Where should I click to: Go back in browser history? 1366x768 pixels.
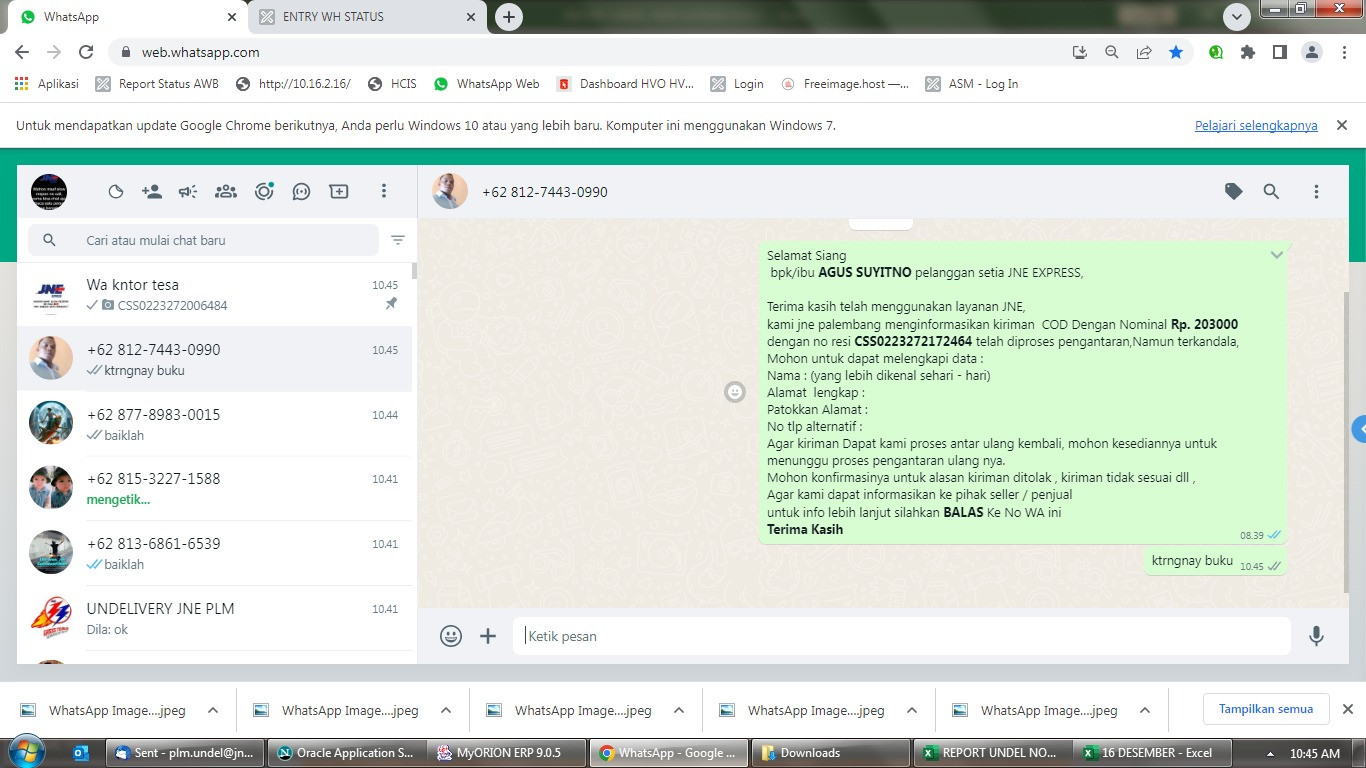[22, 52]
